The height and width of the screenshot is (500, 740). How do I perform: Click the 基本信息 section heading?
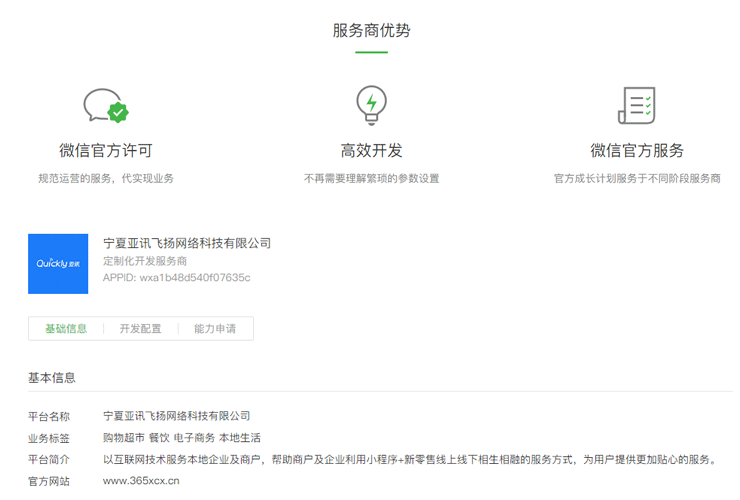52,378
